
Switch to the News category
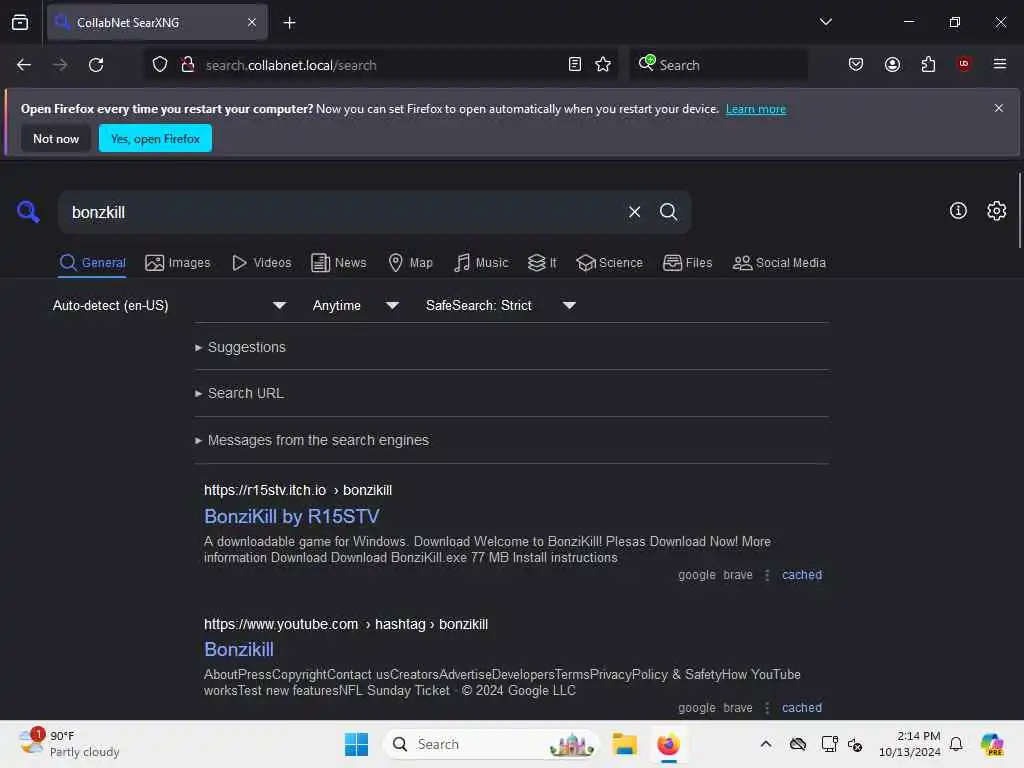coord(339,263)
